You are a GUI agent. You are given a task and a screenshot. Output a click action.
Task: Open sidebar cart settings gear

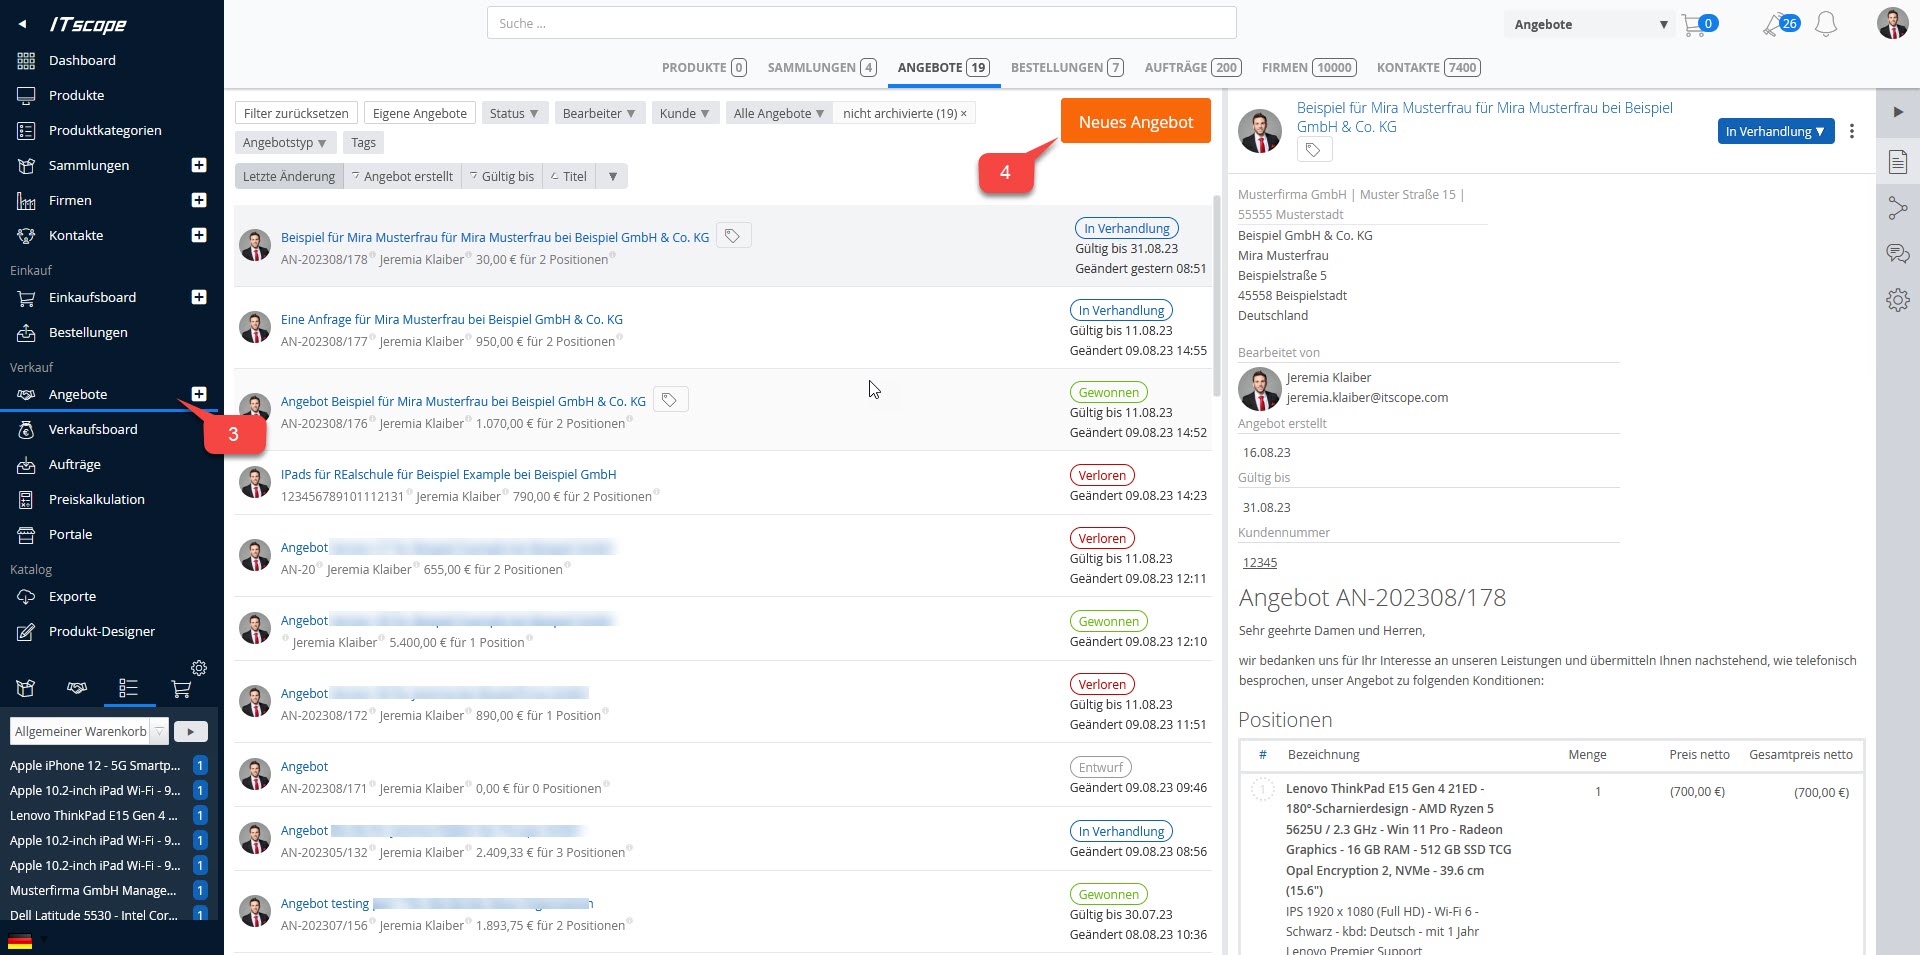click(199, 668)
